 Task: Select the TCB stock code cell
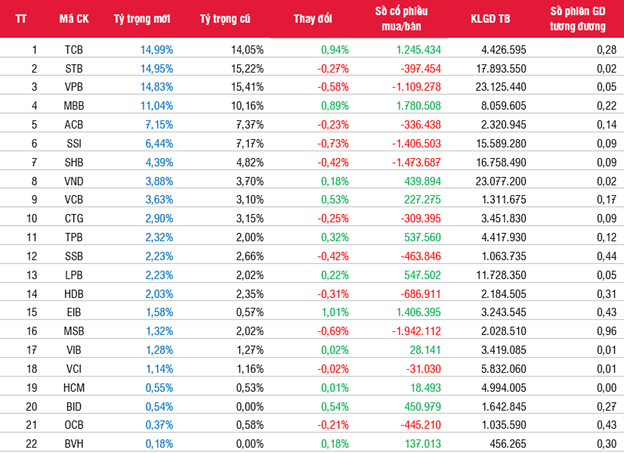pos(74,50)
